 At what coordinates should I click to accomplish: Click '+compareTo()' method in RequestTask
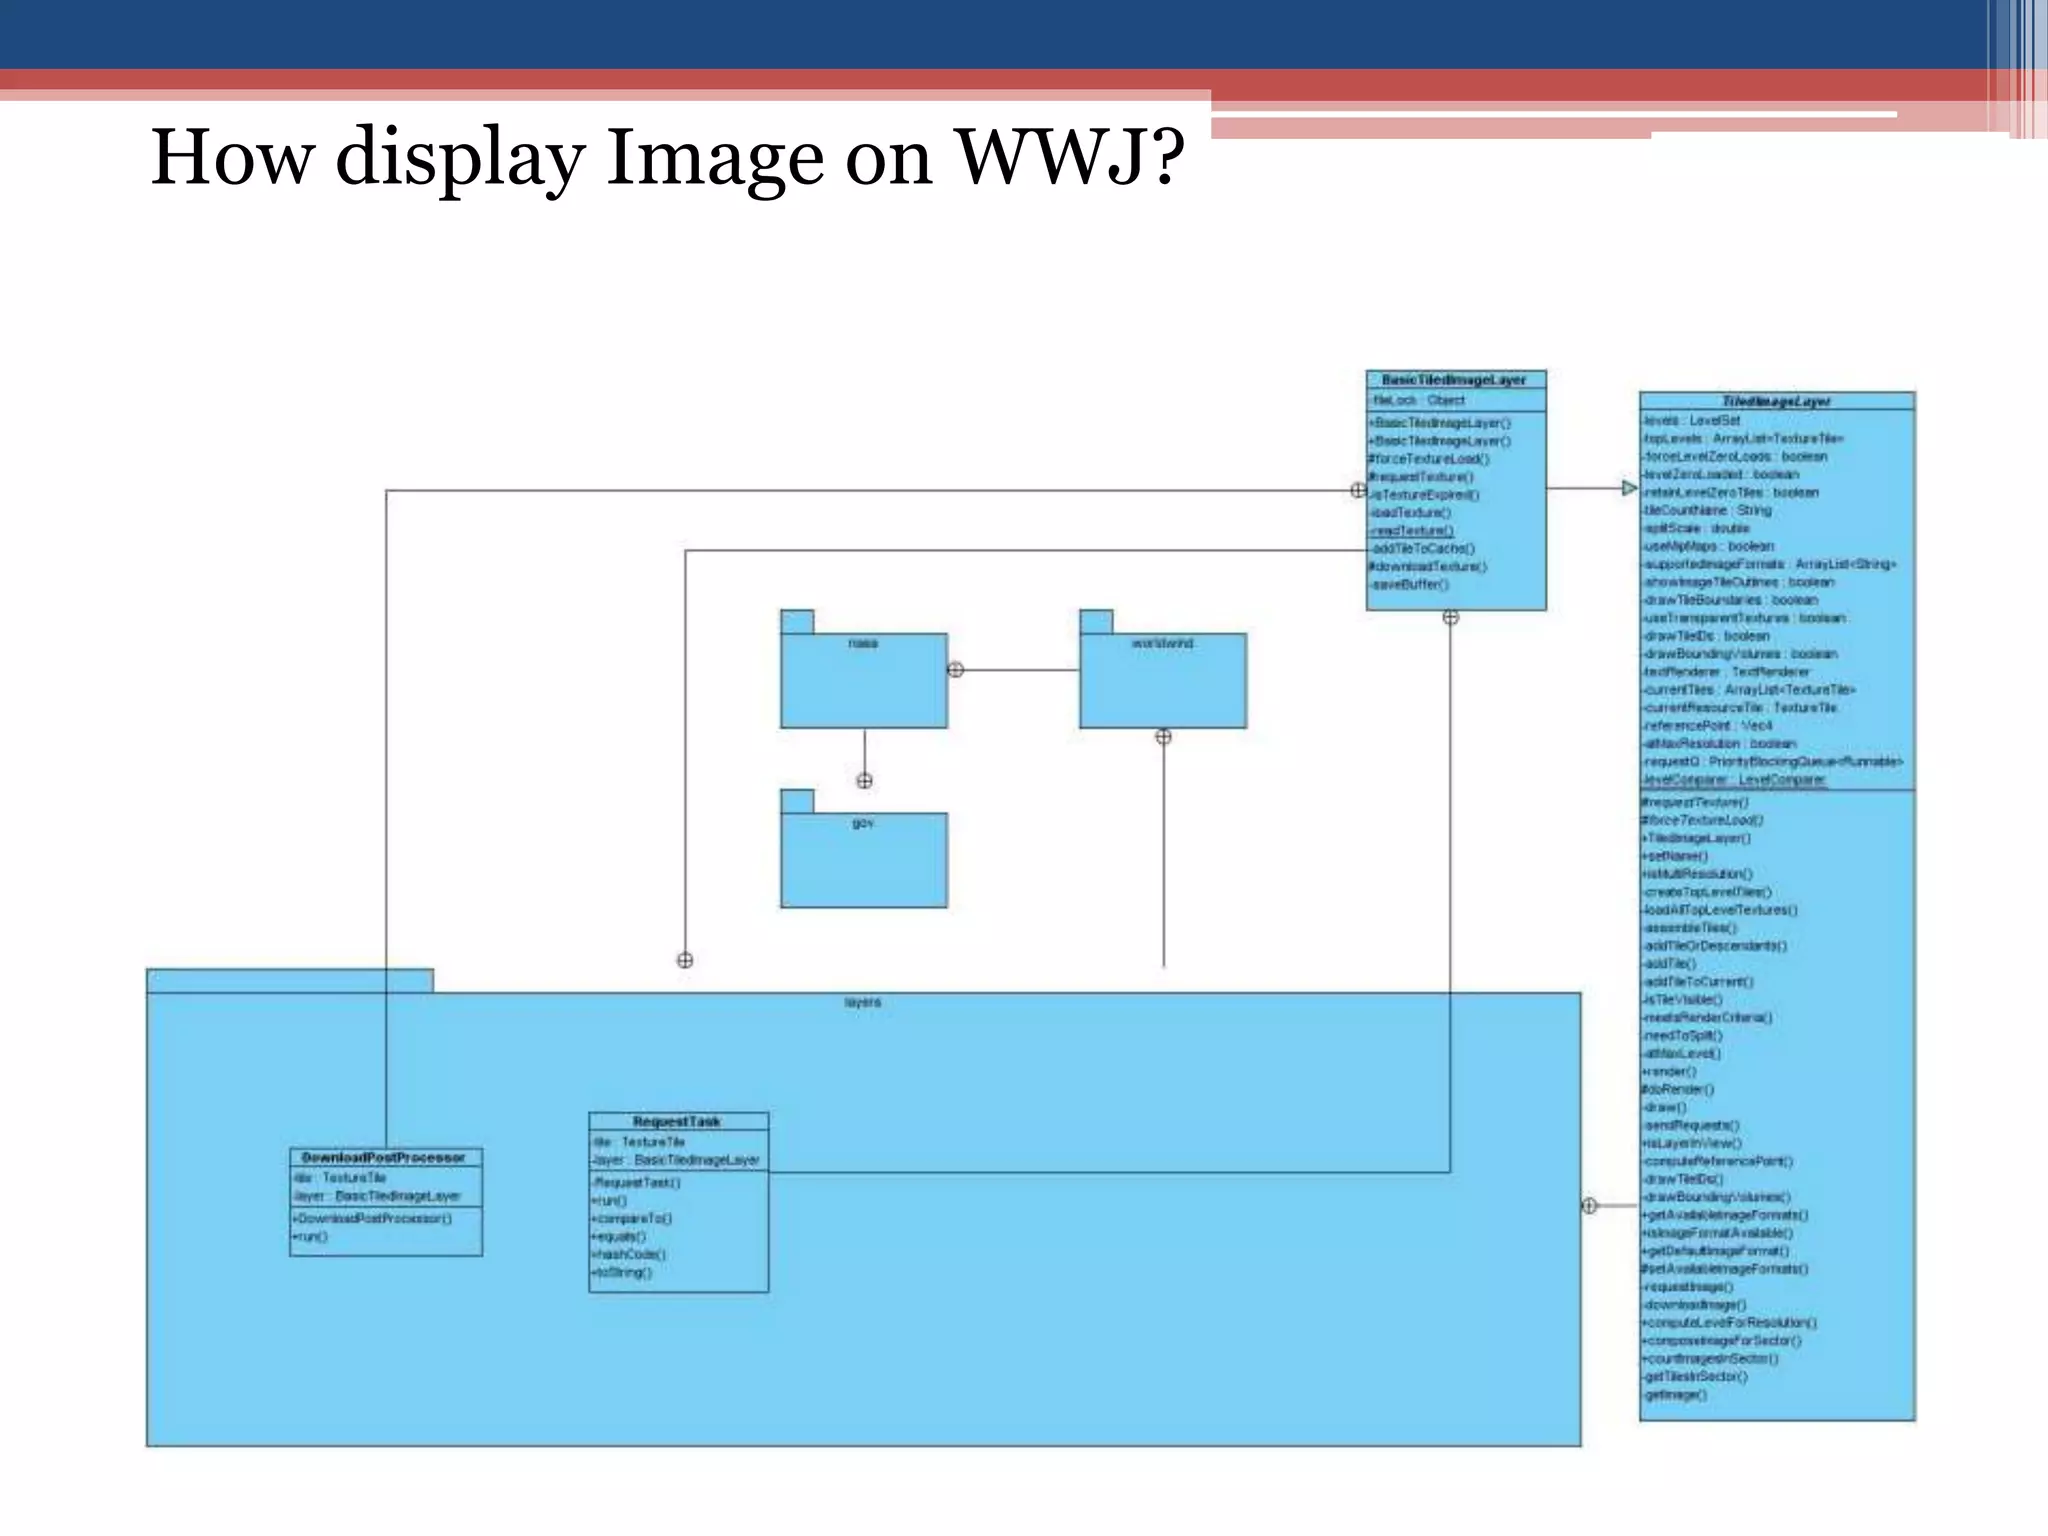632,1218
